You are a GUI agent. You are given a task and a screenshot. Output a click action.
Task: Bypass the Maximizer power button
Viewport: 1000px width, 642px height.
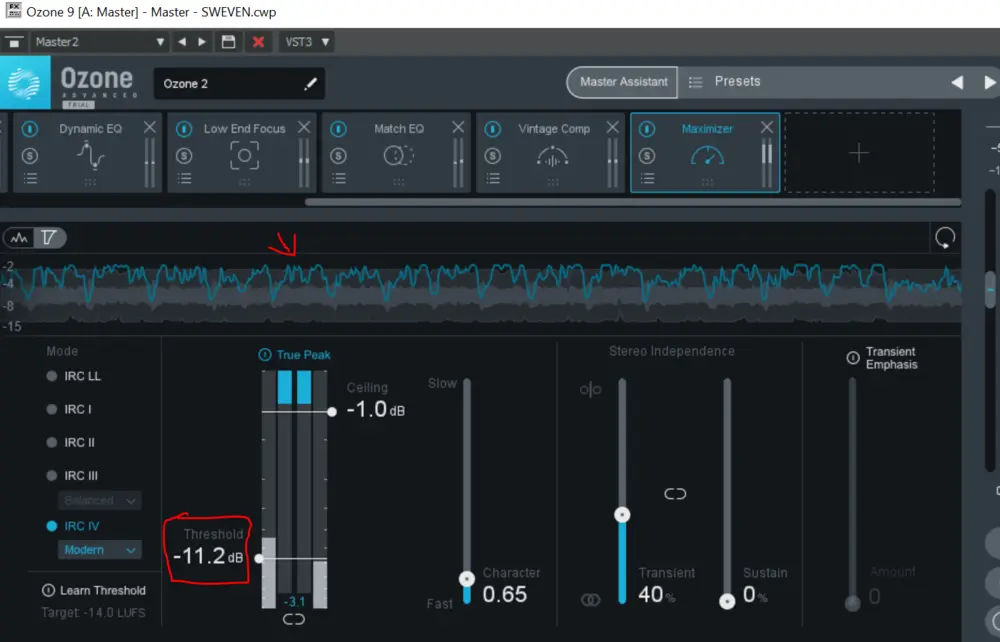[x=647, y=129]
